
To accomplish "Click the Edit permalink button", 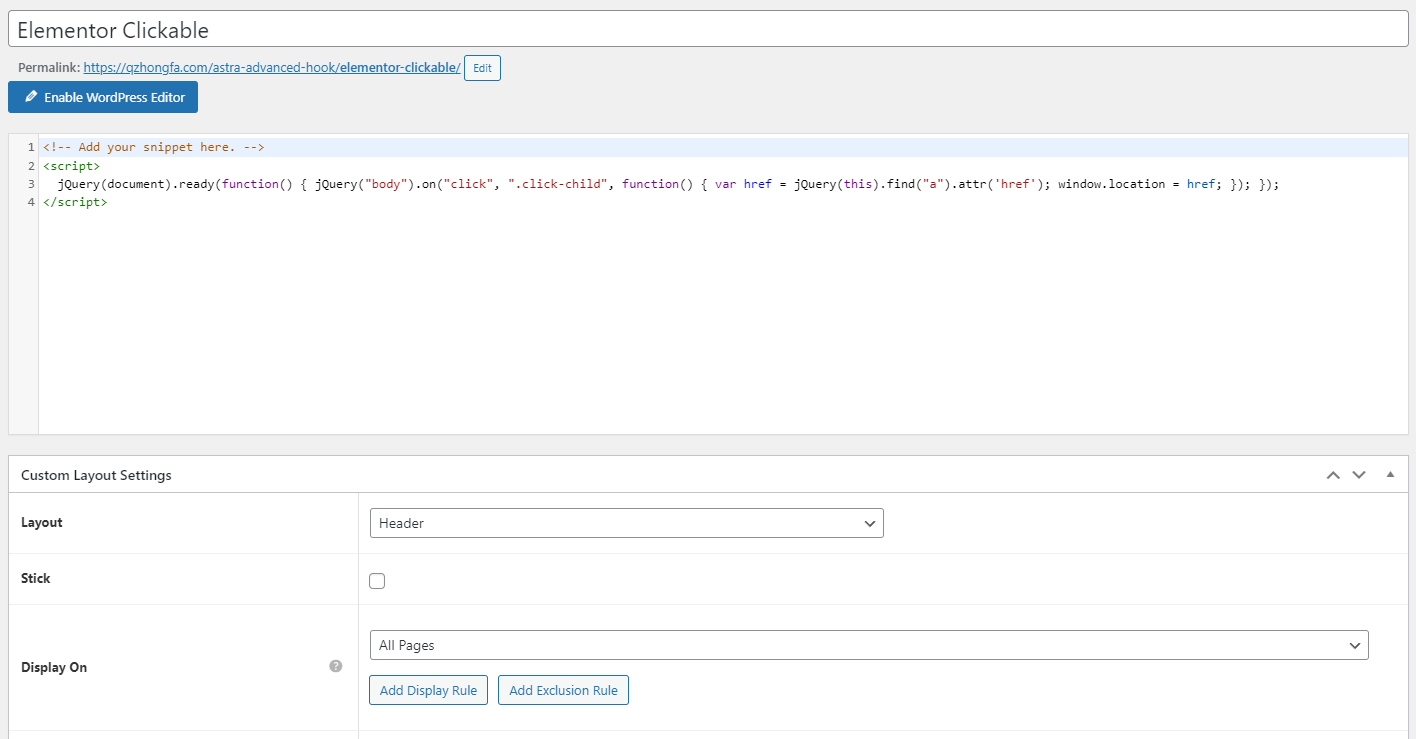I will (x=482, y=68).
